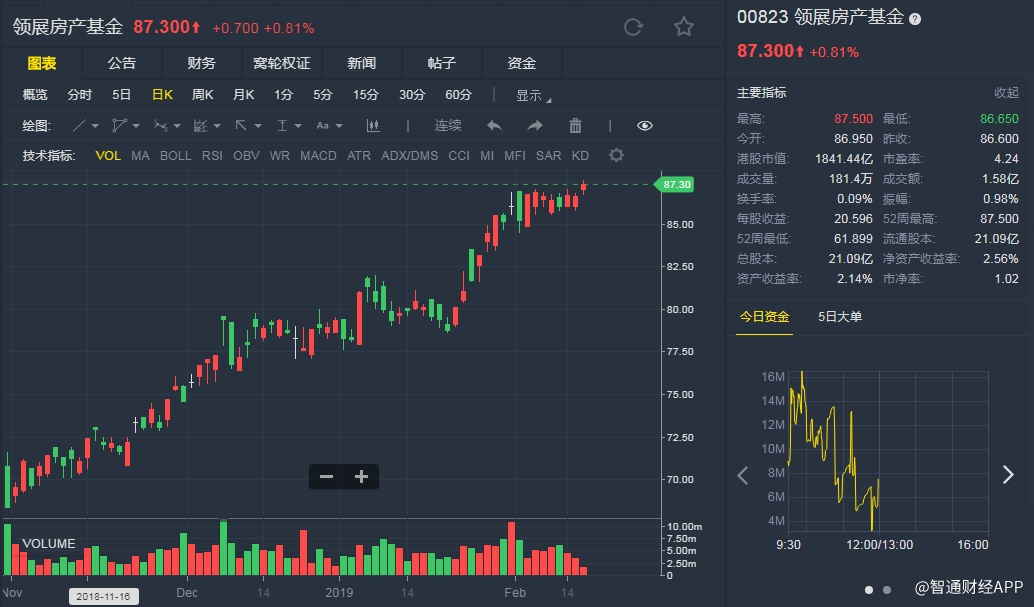1034x607 pixels.
Task: Open the 显示 dropdown menu
Action: coord(532,96)
